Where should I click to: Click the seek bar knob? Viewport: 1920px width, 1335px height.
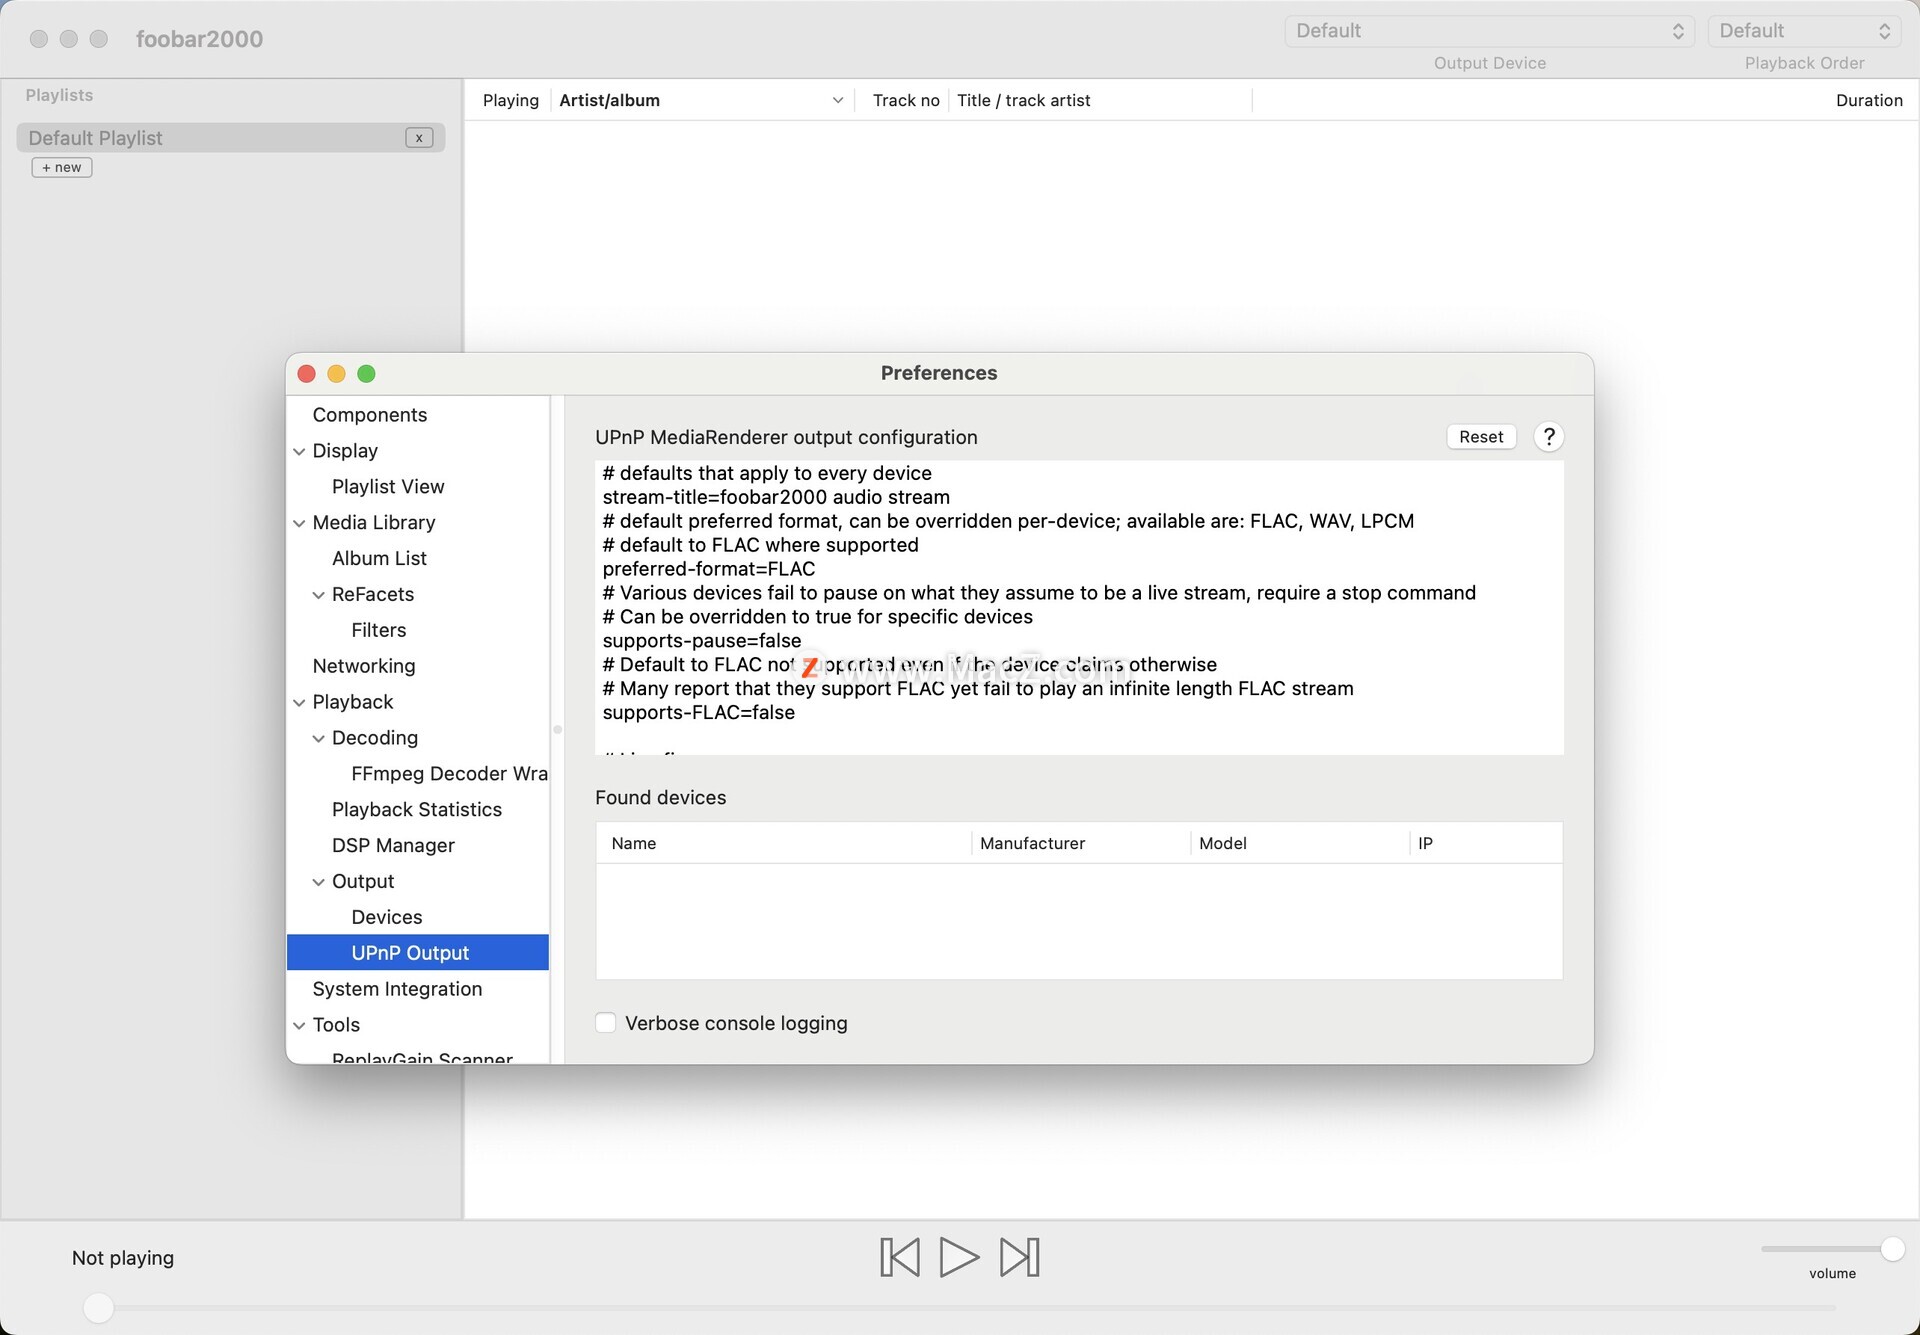pyautogui.click(x=98, y=1308)
